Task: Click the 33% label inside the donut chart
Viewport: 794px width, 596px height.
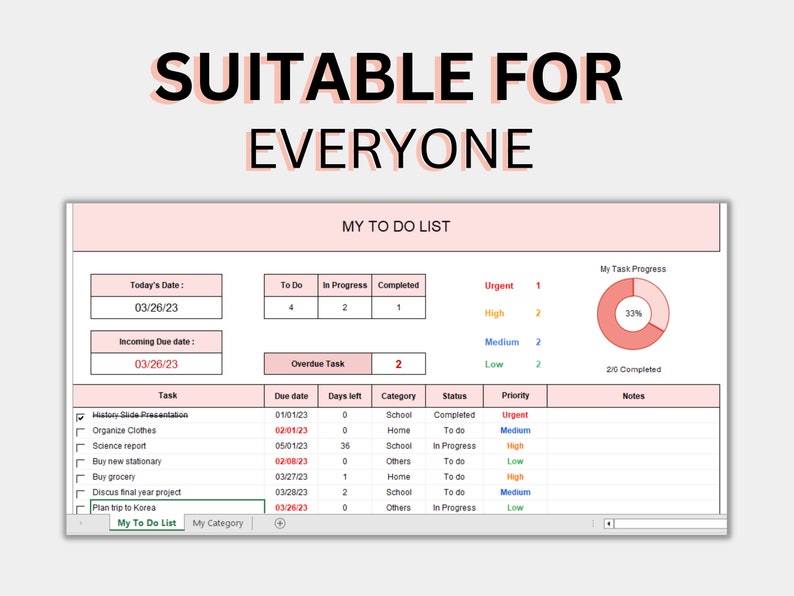Action: 633,313
